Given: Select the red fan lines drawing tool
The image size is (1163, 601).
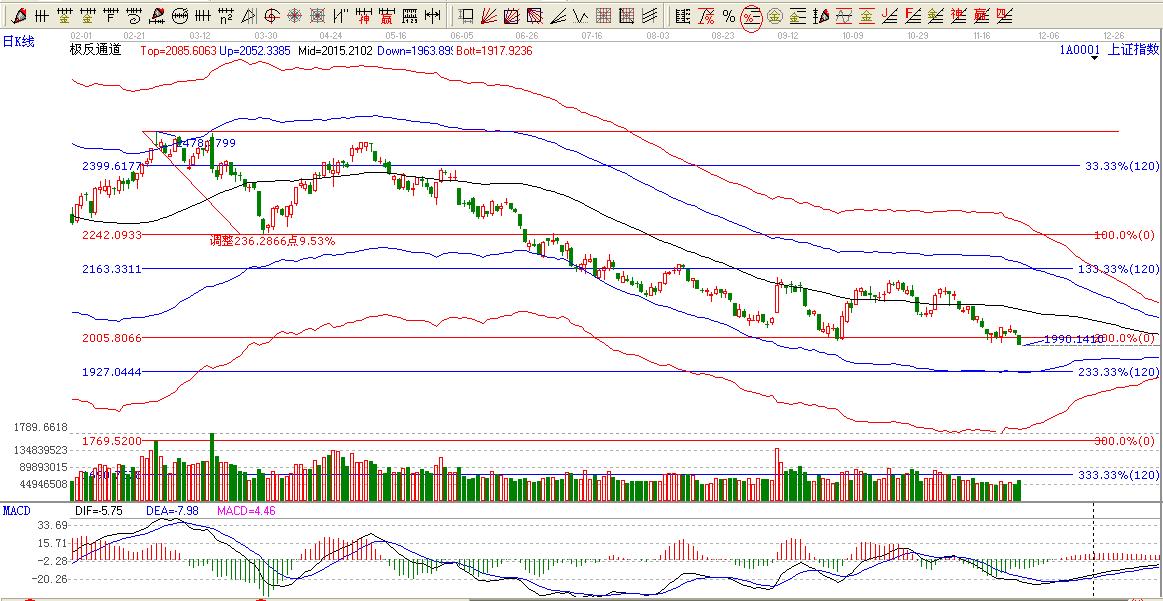Looking at the screenshot, I should click(x=488, y=16).
